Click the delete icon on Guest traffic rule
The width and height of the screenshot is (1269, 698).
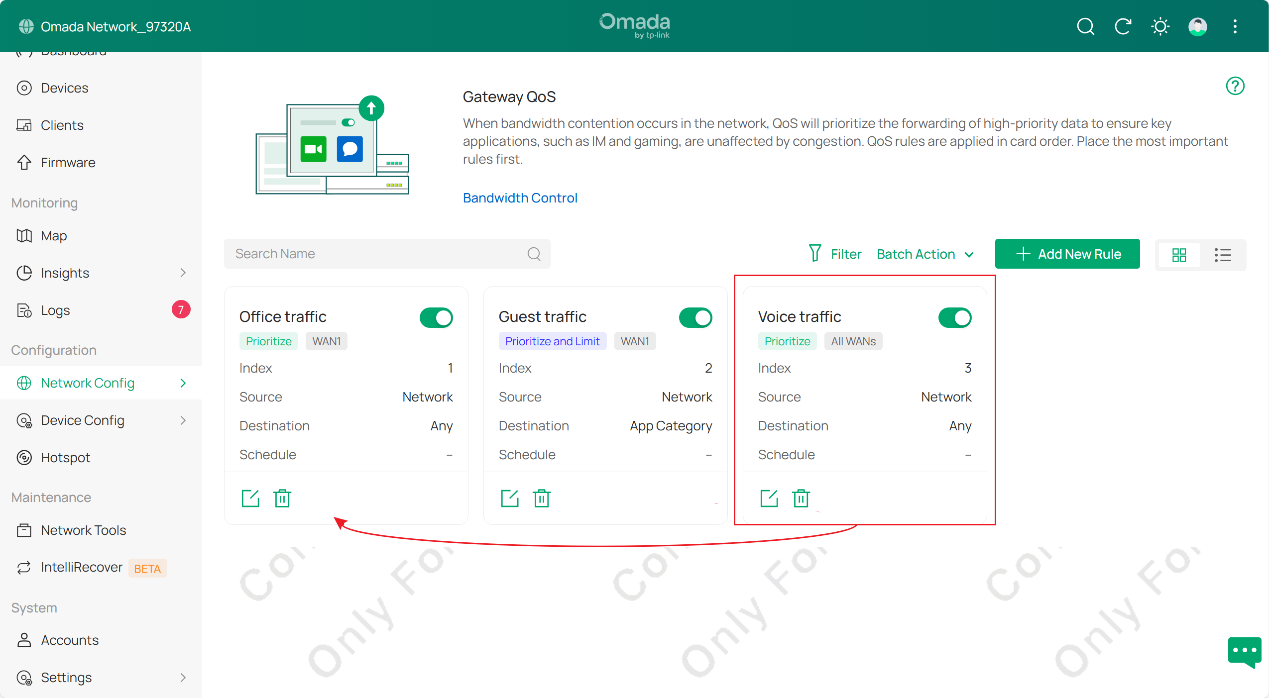[541, 497]
